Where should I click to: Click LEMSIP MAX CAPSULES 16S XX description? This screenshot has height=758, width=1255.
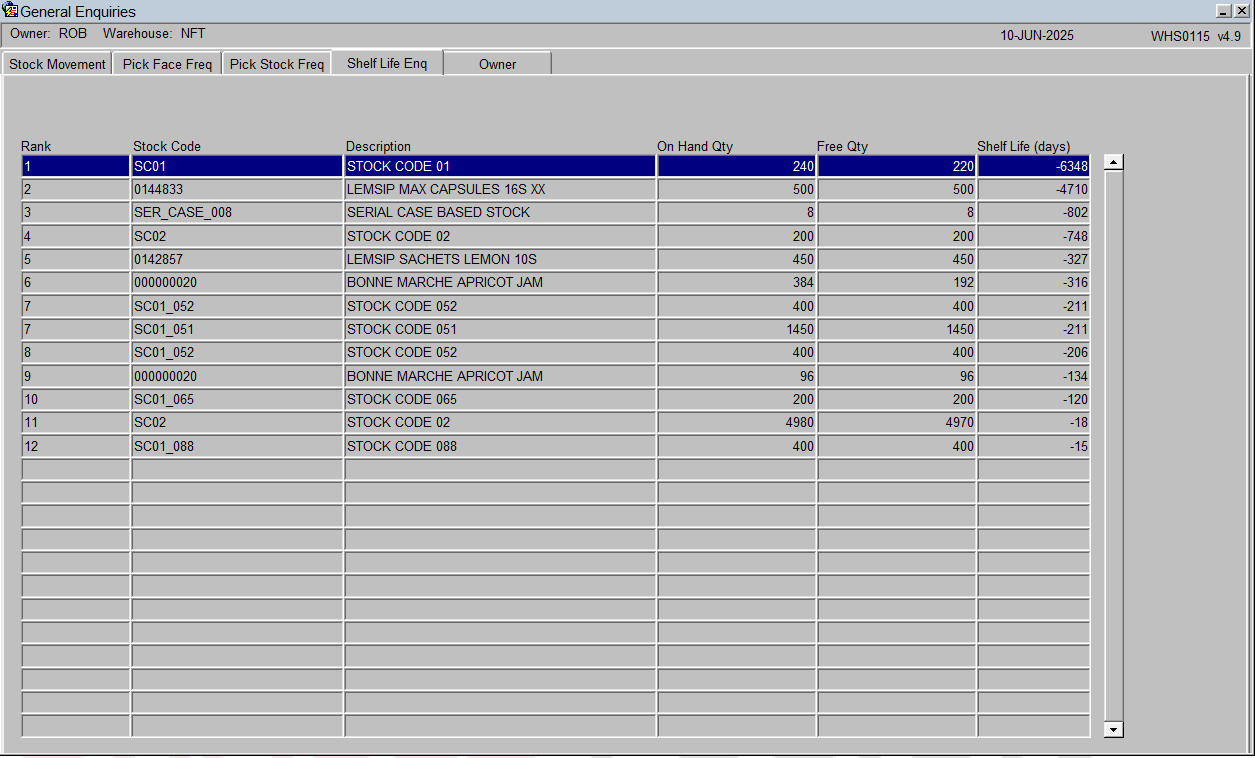[x=500, y=189]
